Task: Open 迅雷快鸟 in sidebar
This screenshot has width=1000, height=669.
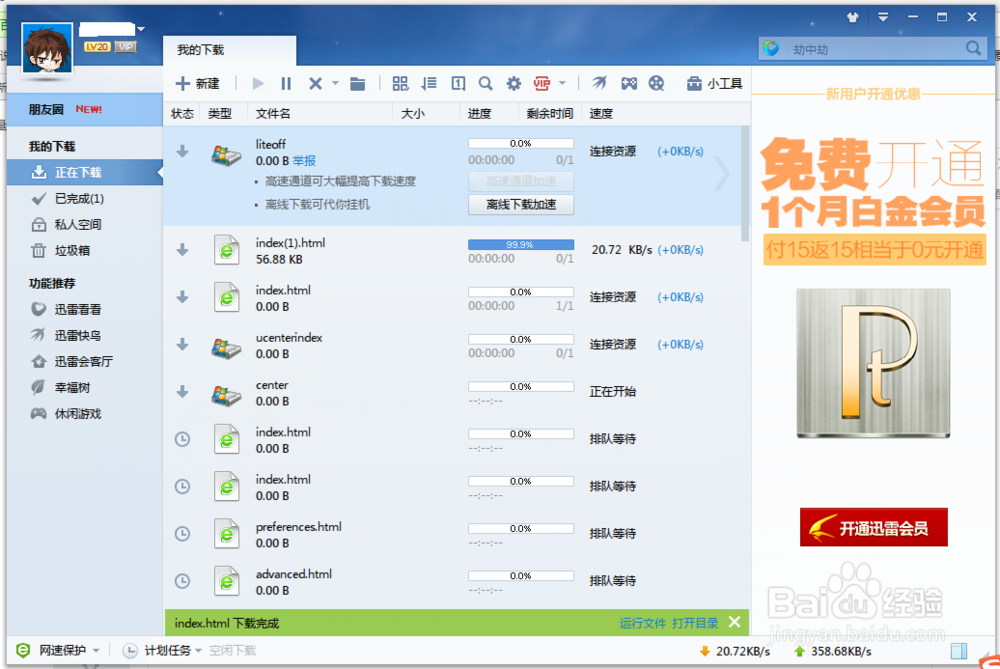Action: 66,335
